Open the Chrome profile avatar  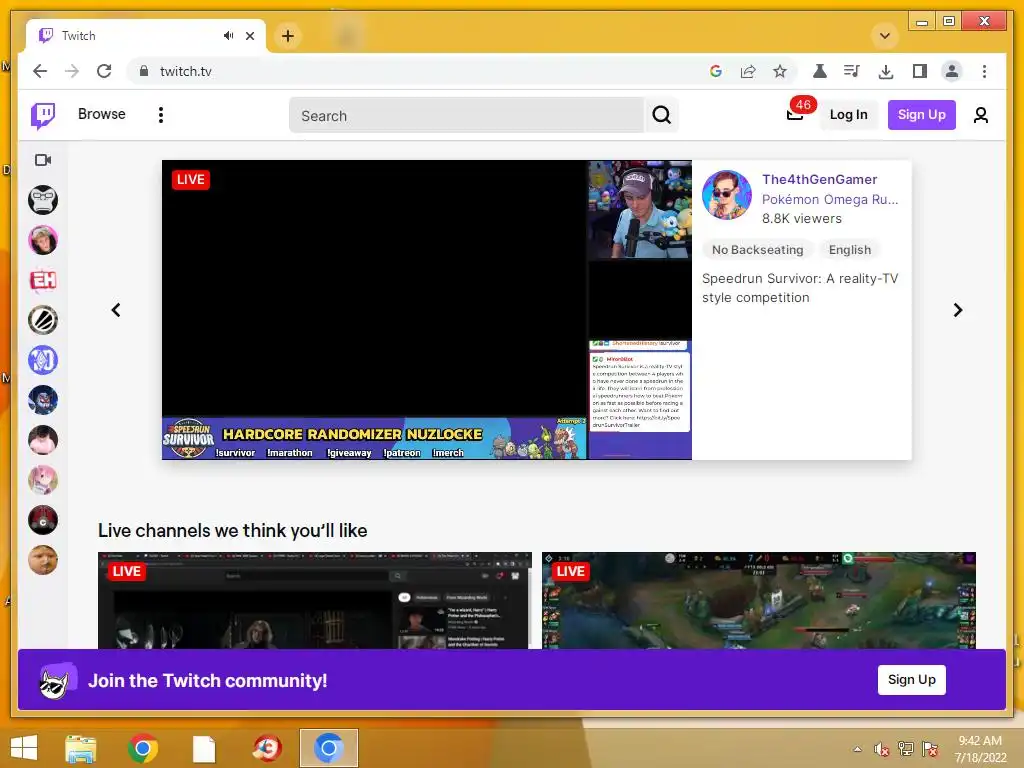[952, 71]
